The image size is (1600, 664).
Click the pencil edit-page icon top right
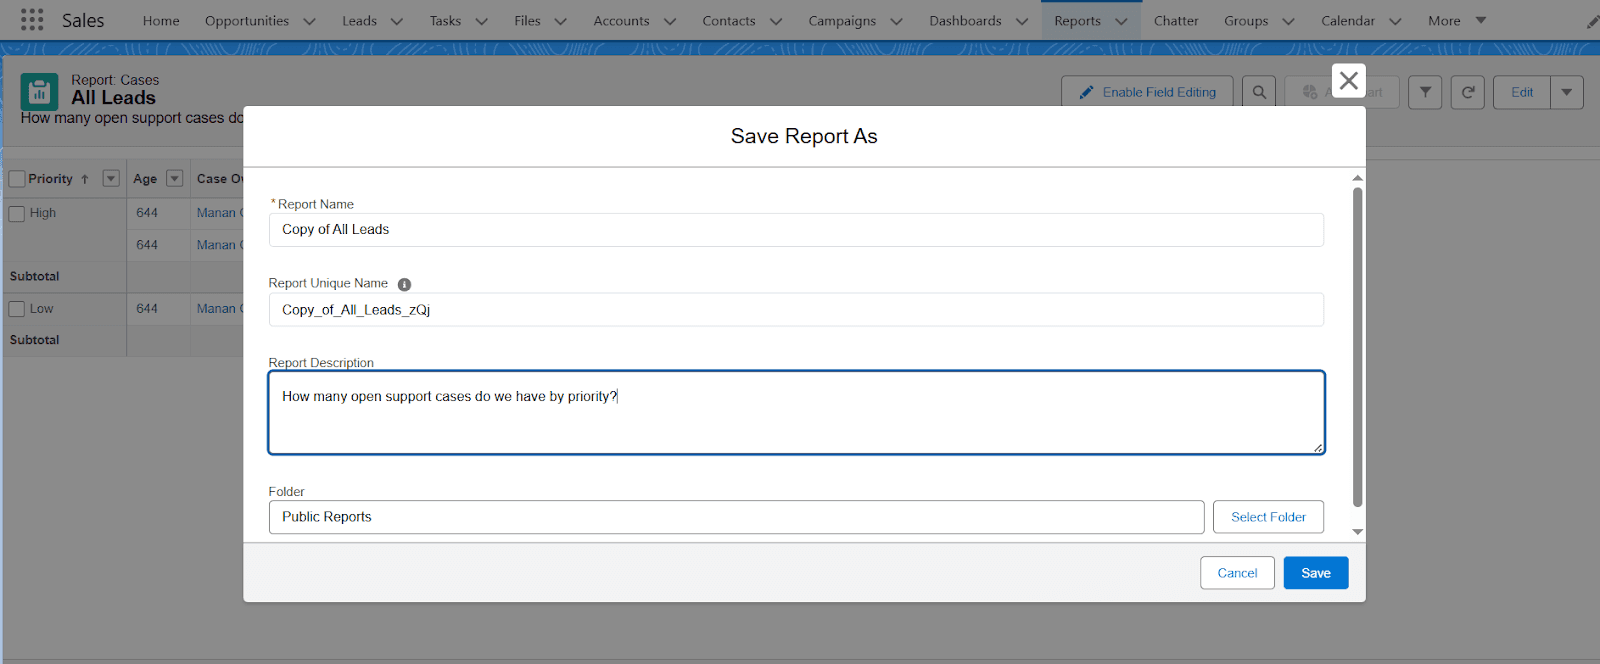tap(1592, 22)
